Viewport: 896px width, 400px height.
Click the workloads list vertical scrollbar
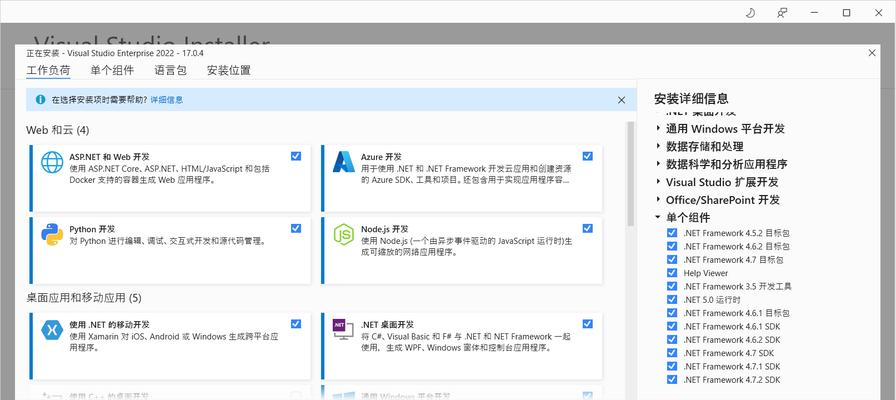pos(630,174)
